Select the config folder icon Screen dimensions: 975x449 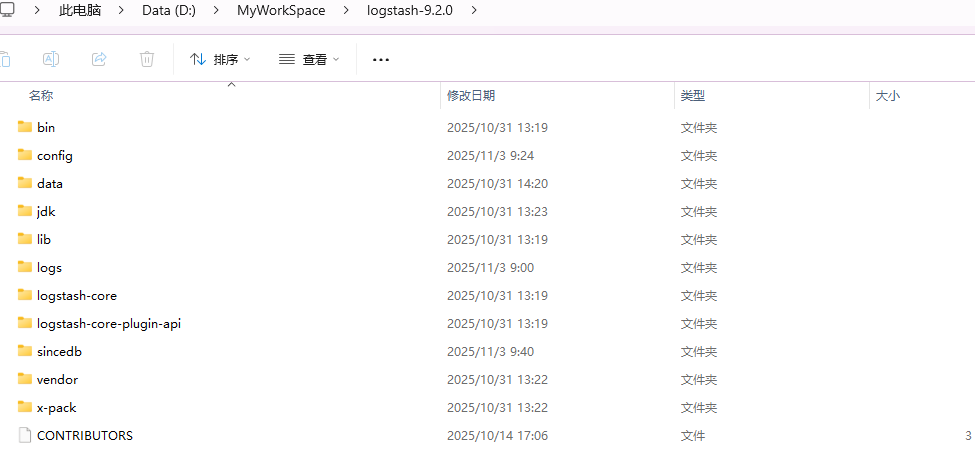coord(25,155)
